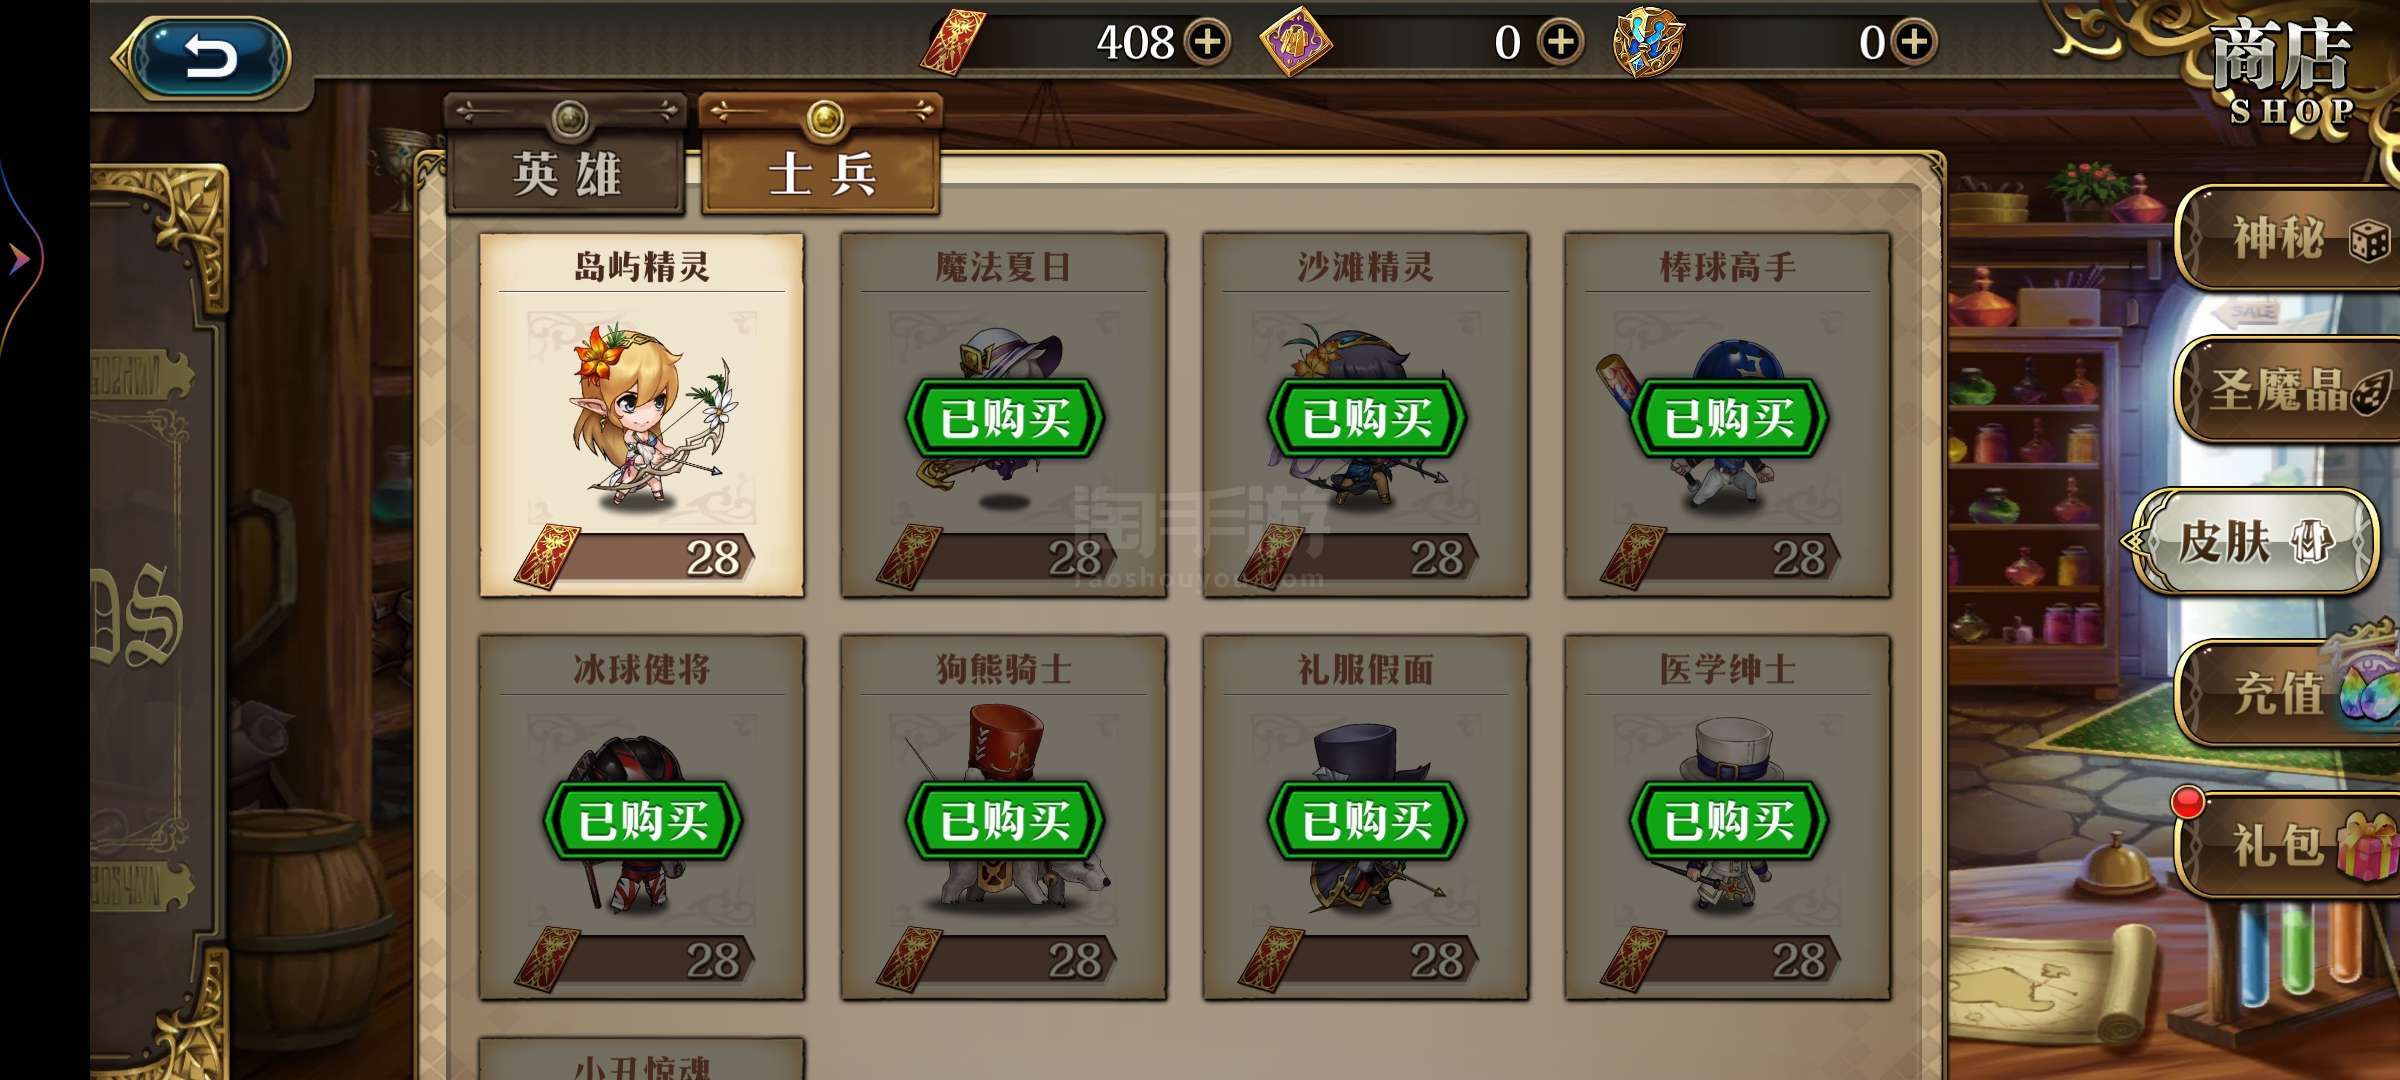
Task: Tap the back arrow button
Action: point(209,55)
